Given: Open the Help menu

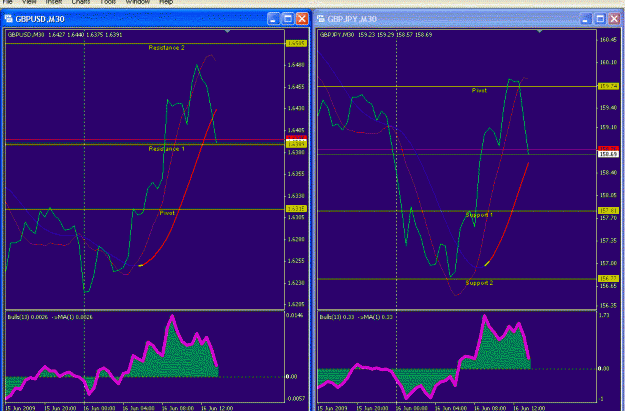Looking at the screenshot, I should (x=166, y=2).
